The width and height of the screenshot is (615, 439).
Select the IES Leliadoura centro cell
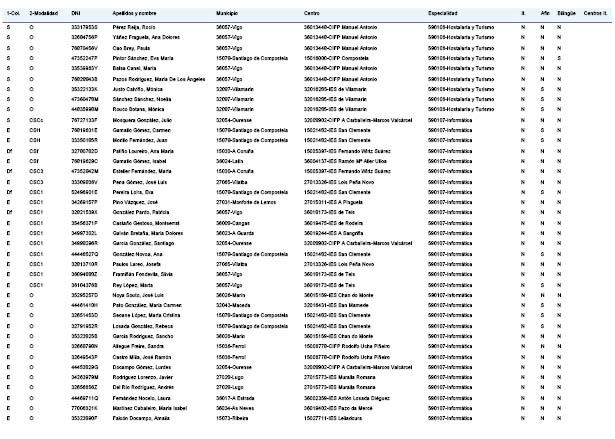[x=333, y=418]
